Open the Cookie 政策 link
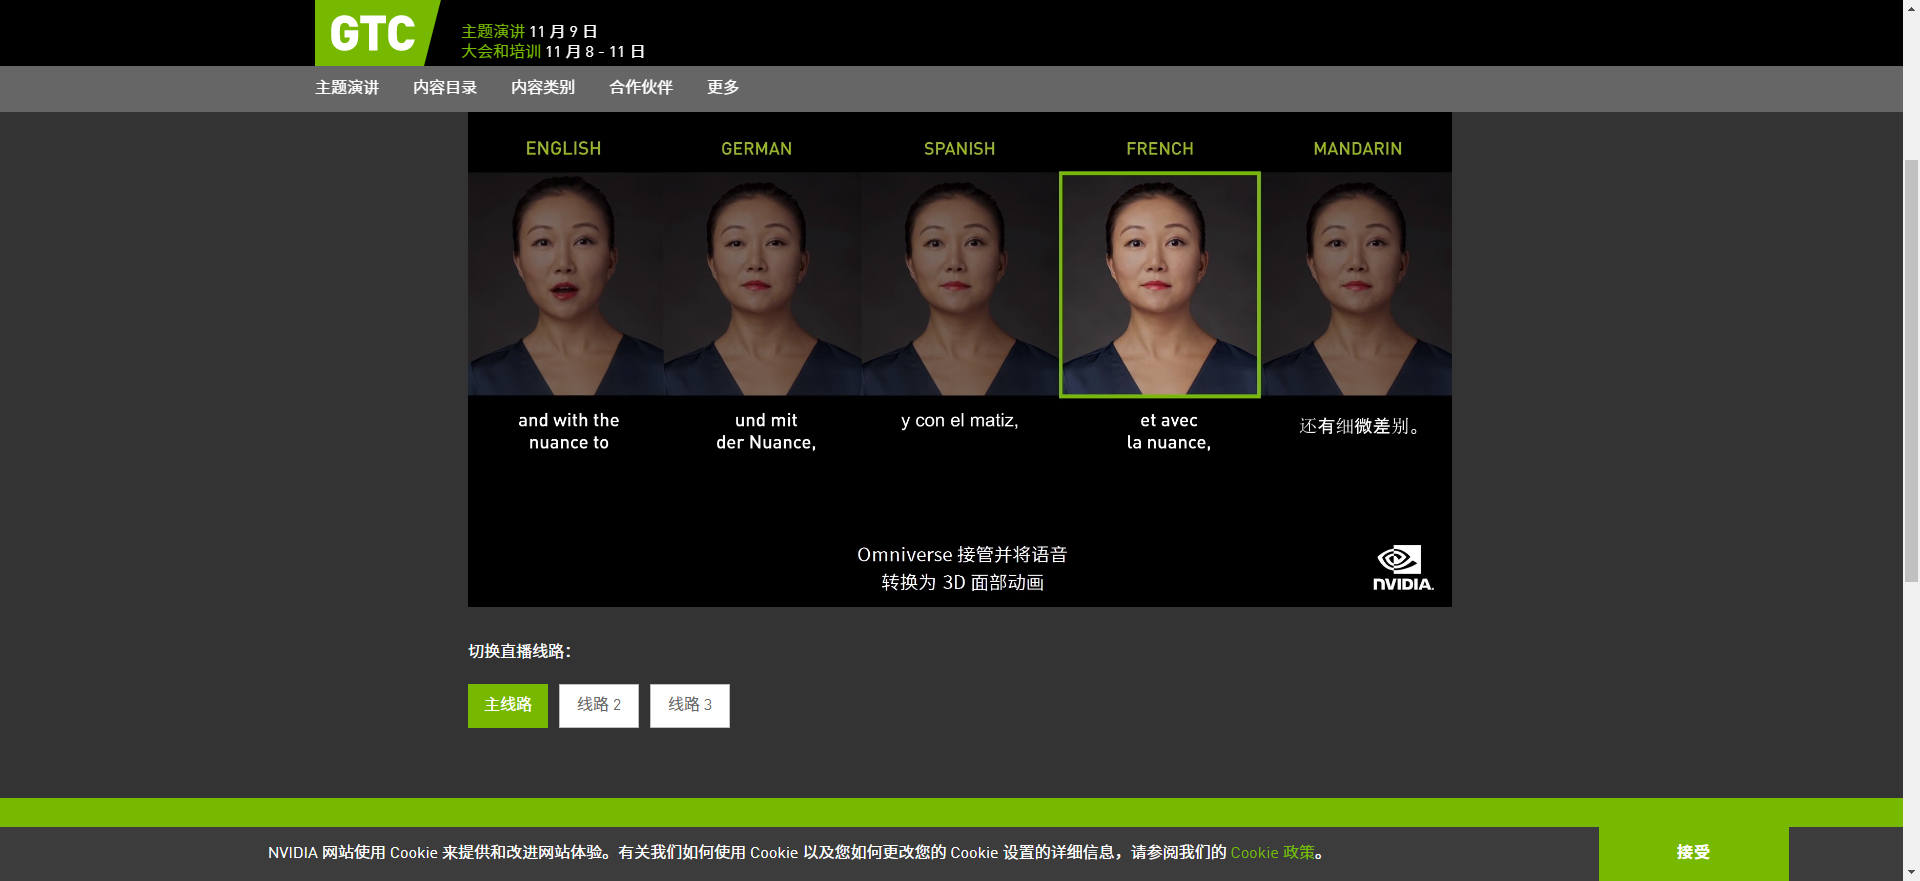 click(1272, 852)
